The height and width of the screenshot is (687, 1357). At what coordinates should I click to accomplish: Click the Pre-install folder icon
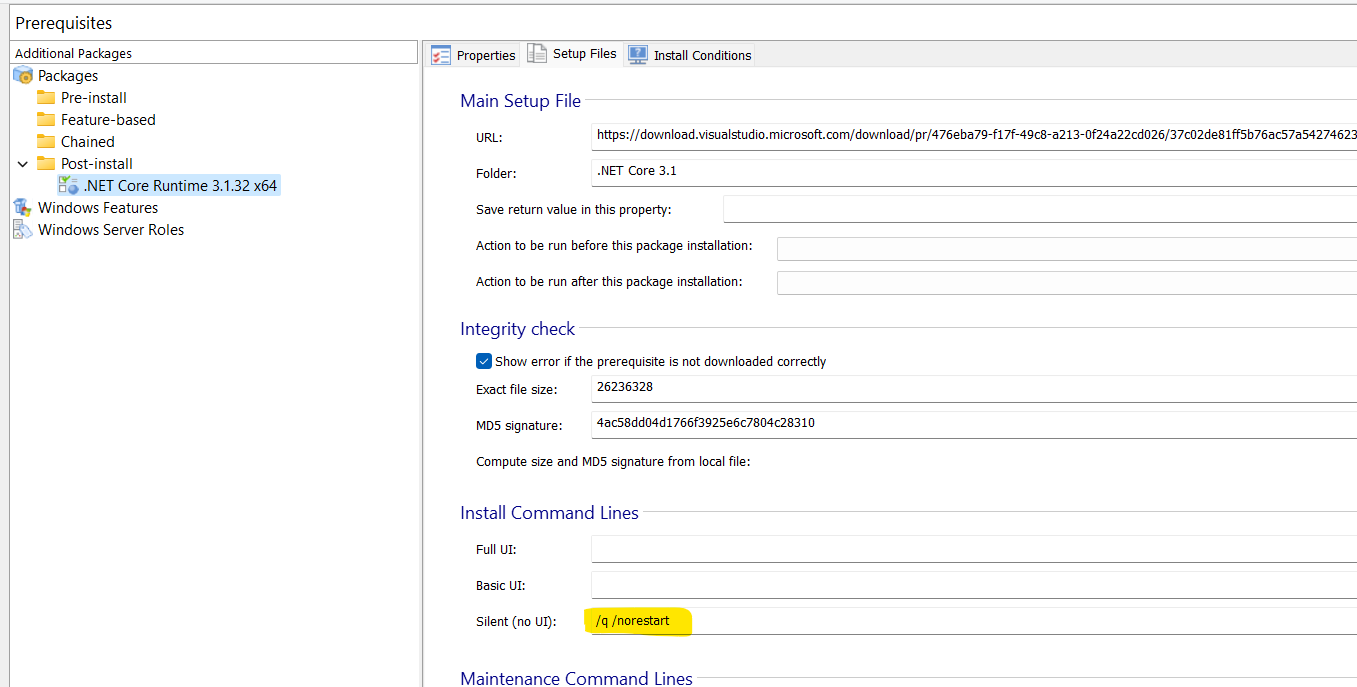(x=46, y=98)
